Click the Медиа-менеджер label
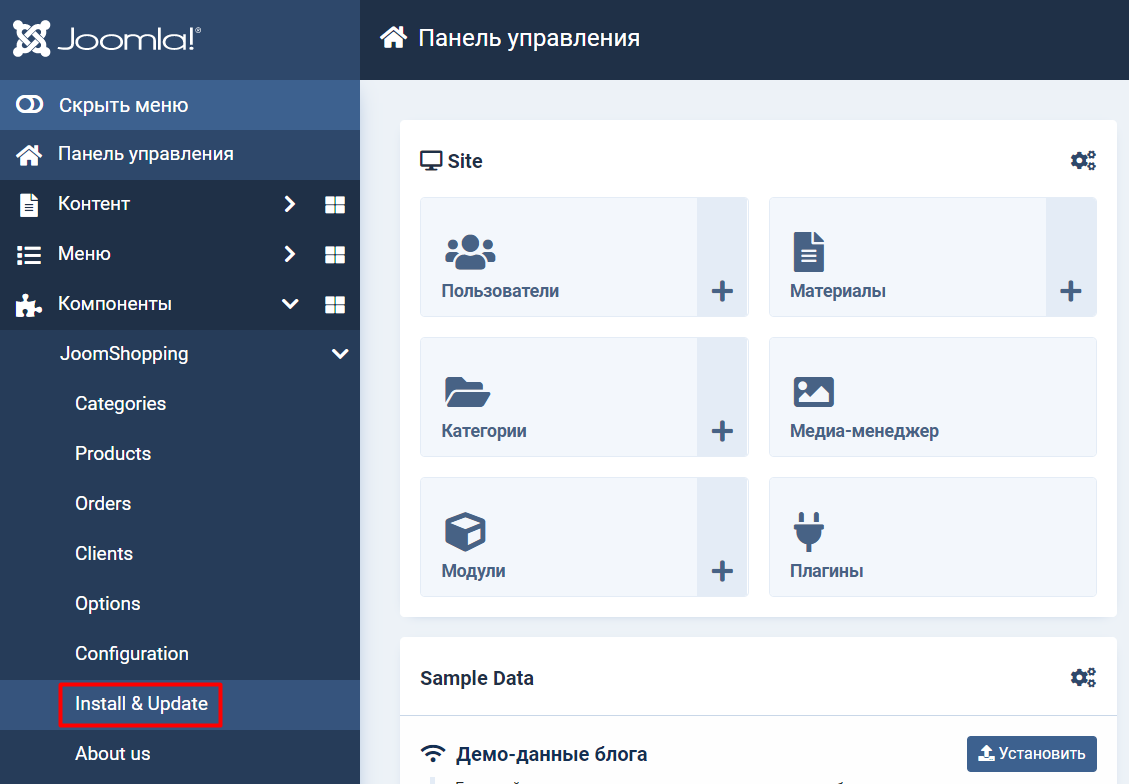This screenshot has height=784, width=1129. coord(864,431)
